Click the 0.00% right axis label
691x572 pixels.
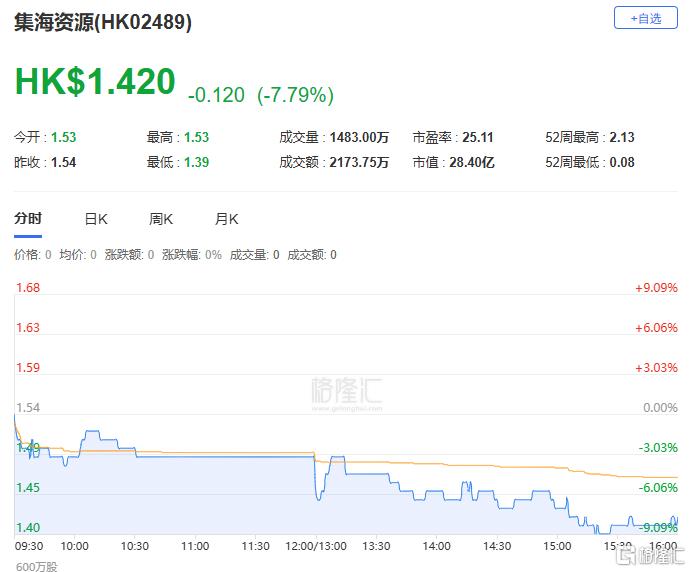coord(660,408)
